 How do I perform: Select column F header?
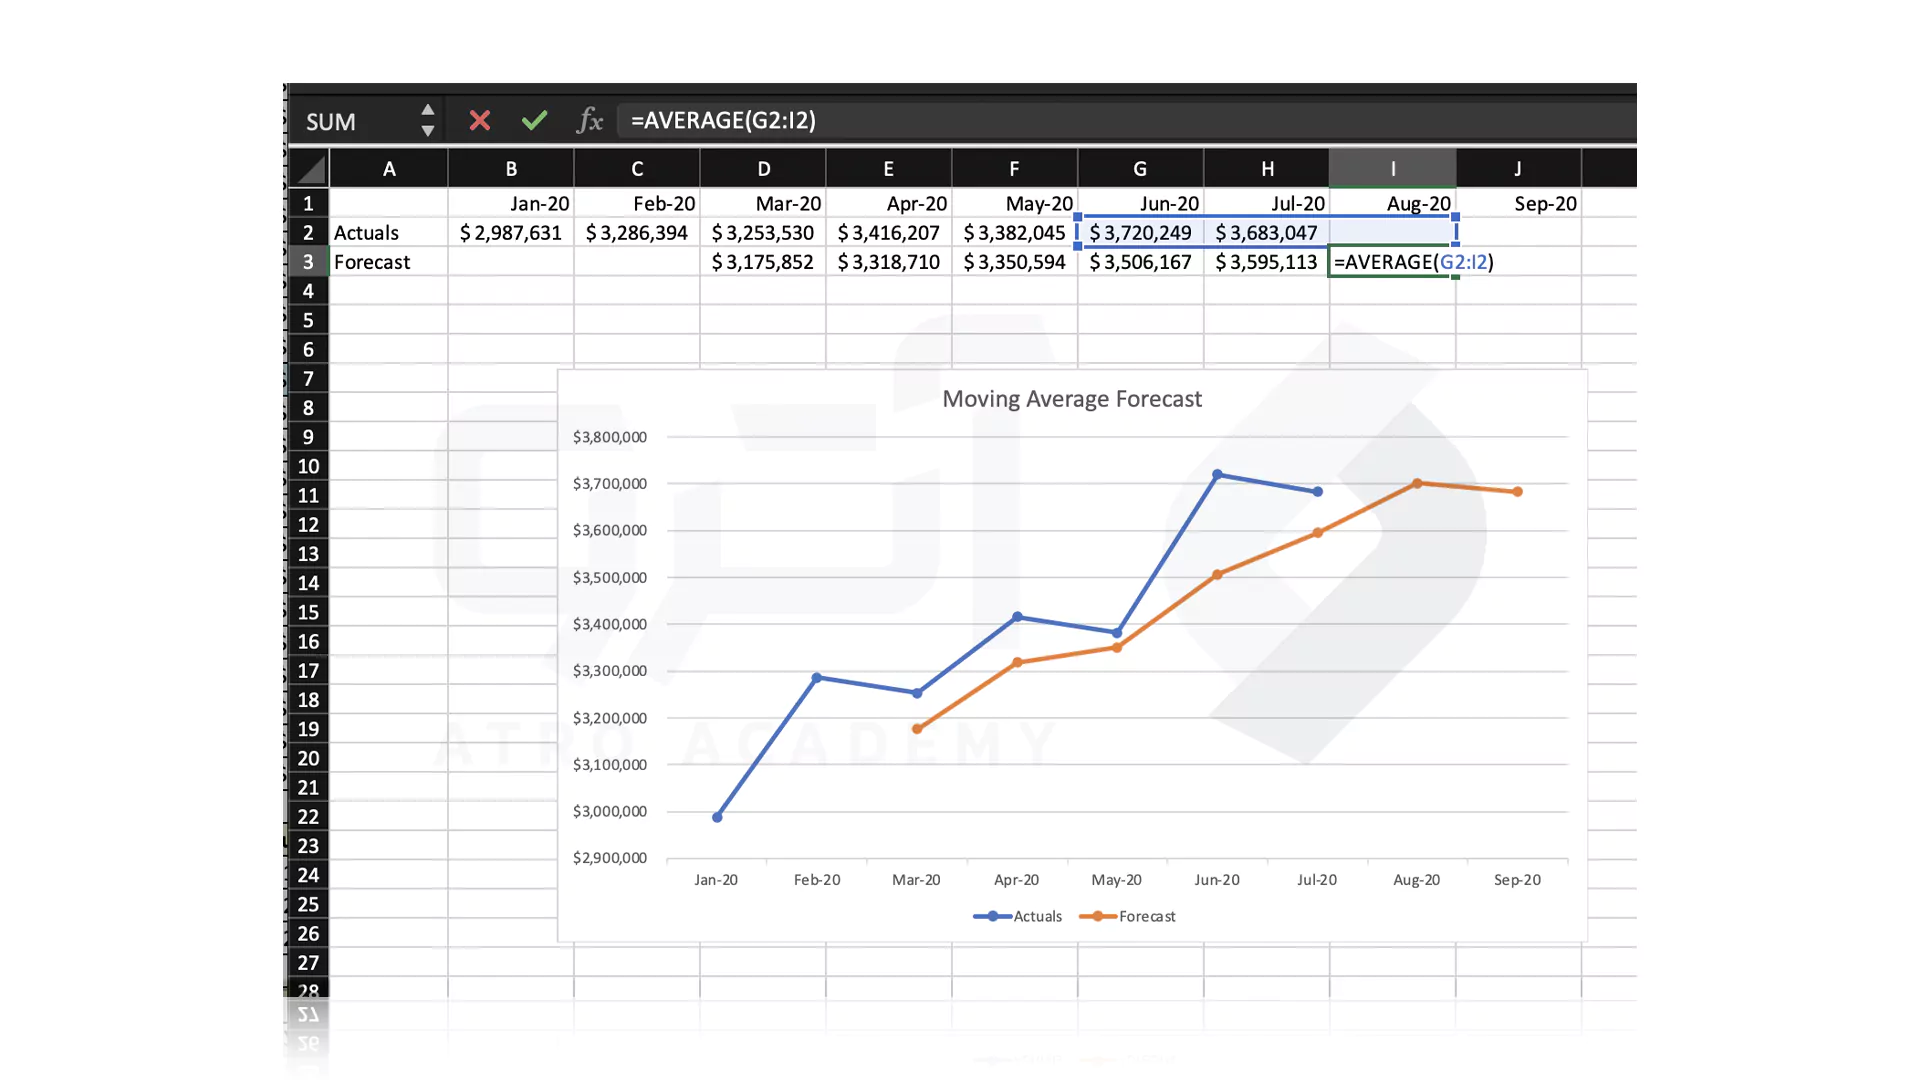(x=1014, y=169)
